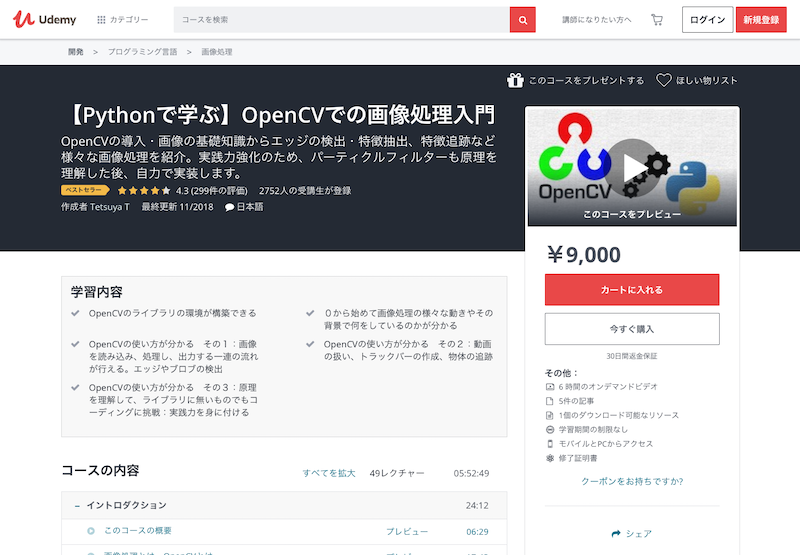
Task: Click the gift icon for このコースをプレゼントする
Action: pyautogui.click(x=515, y=80)
